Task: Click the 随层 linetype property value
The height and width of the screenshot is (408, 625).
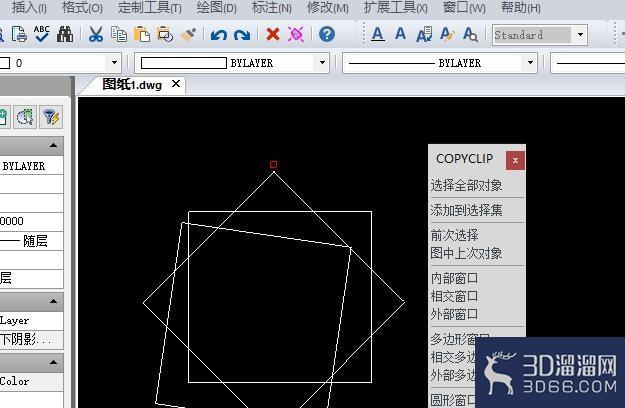Action: [35, 241]
